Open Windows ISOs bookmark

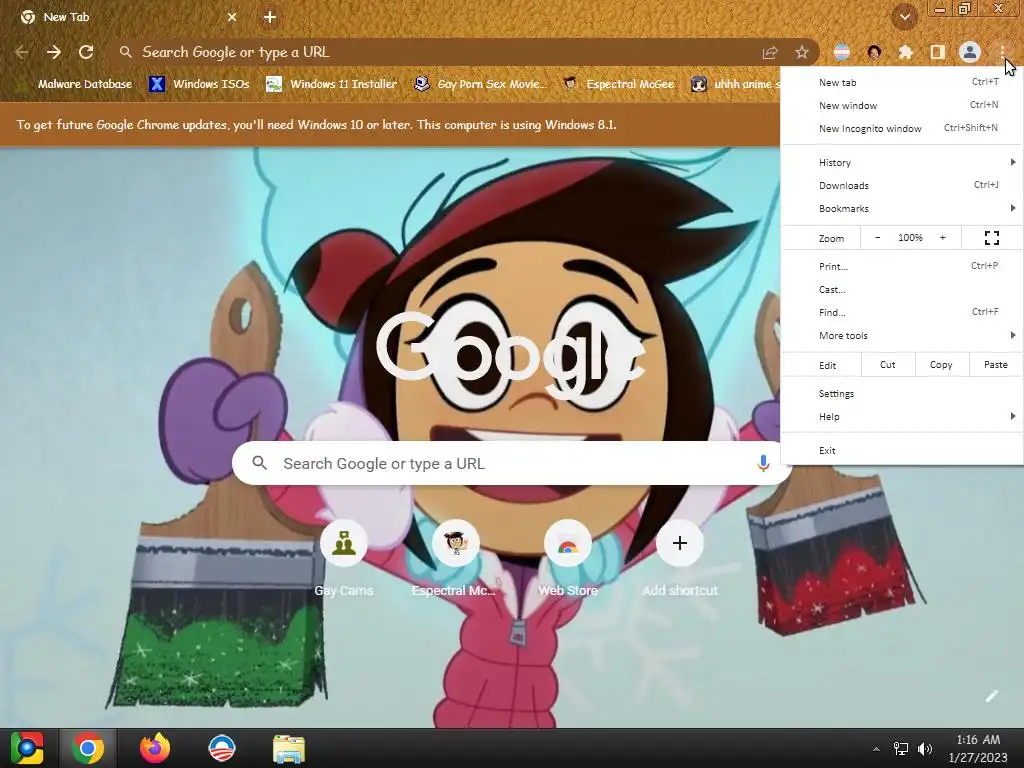[200, 84]
